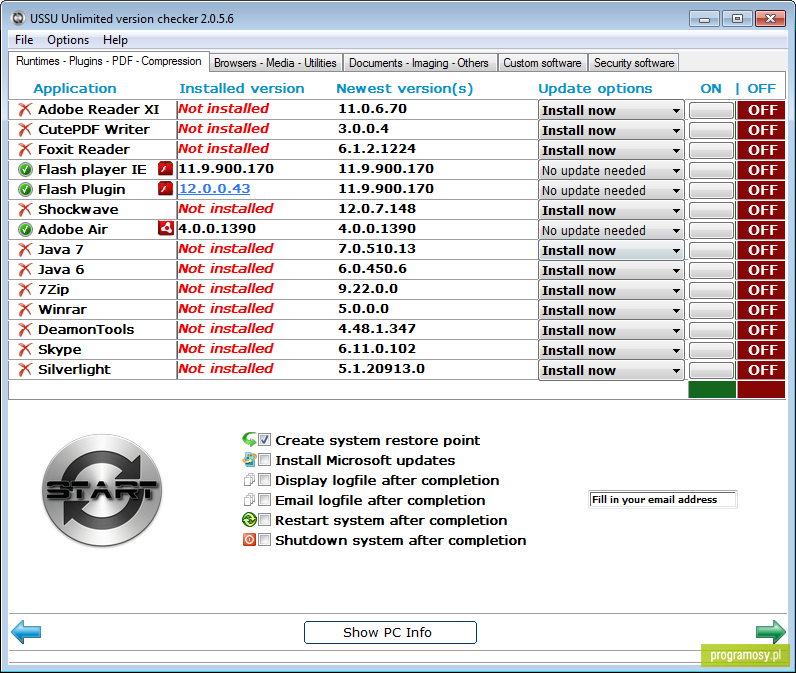
Task: Open update options dropdown for Silverlight
Action: click(611, 371)
